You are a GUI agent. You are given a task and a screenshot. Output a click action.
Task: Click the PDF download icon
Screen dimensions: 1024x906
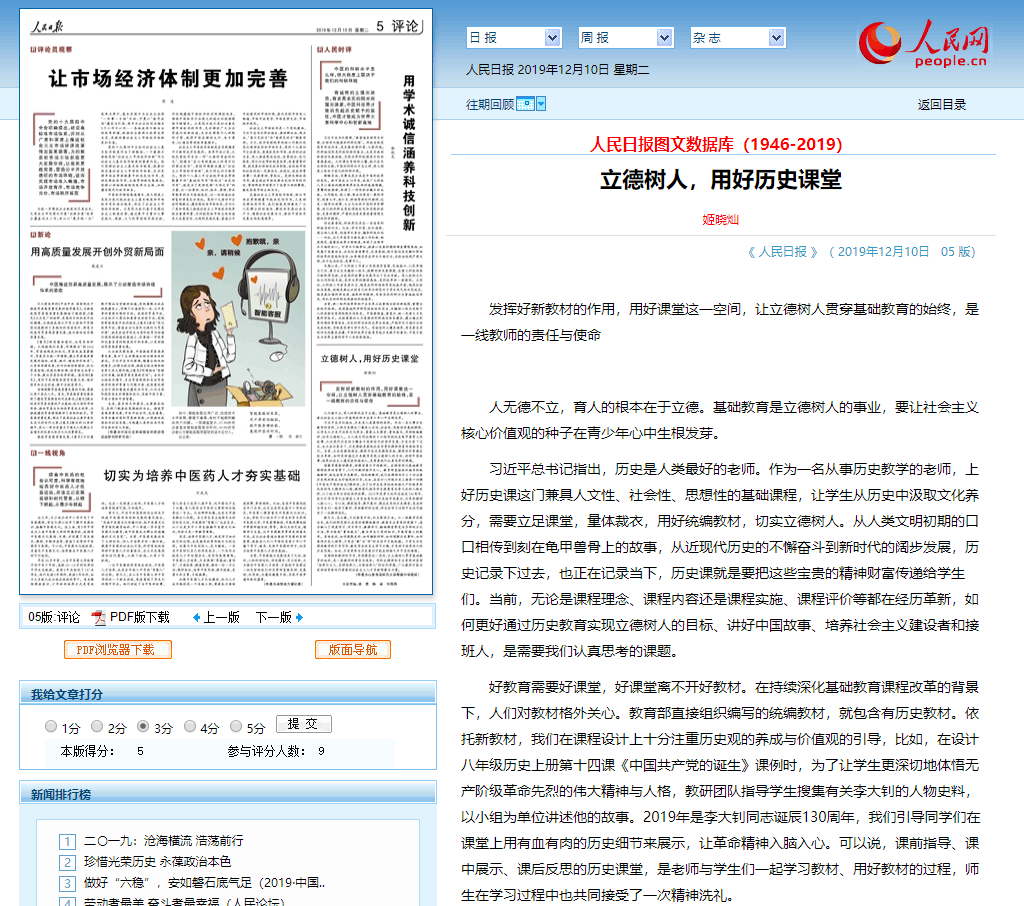click(x=98, y=617)
